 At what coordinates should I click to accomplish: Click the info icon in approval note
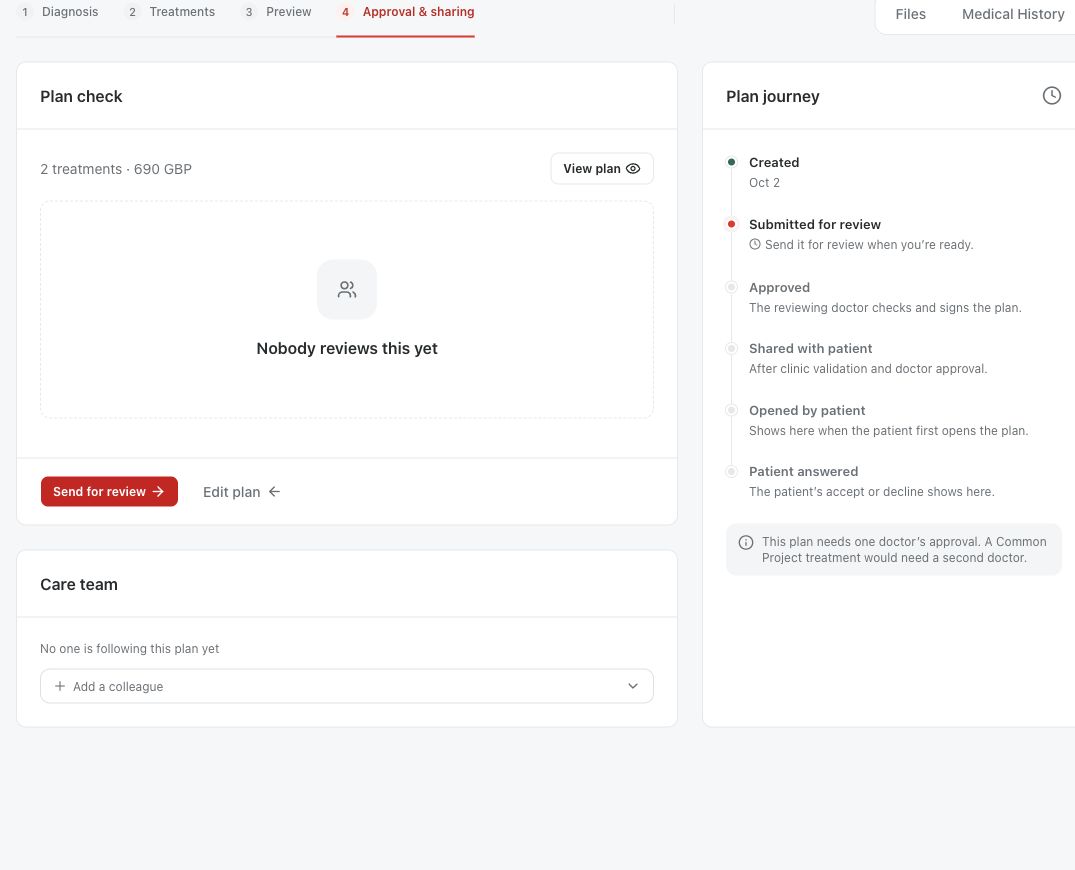[746, 542]
